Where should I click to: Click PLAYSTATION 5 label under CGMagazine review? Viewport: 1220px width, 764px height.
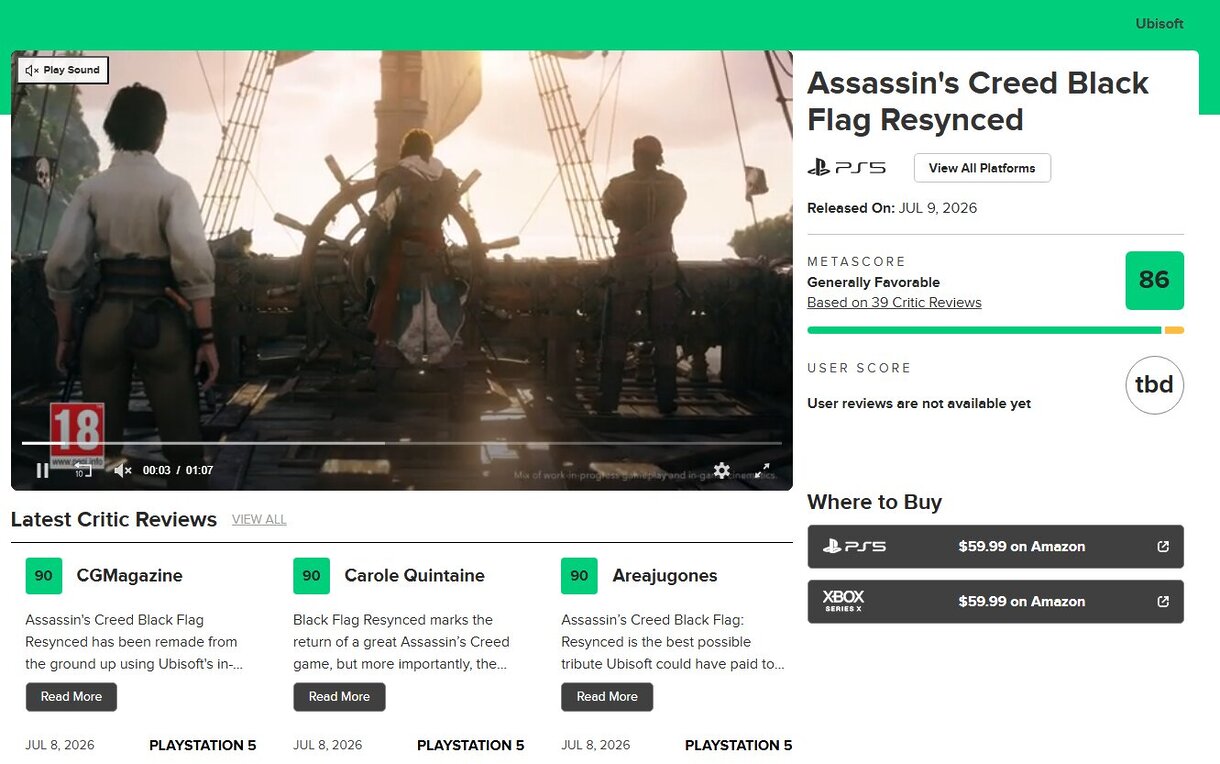pos(202,745)
